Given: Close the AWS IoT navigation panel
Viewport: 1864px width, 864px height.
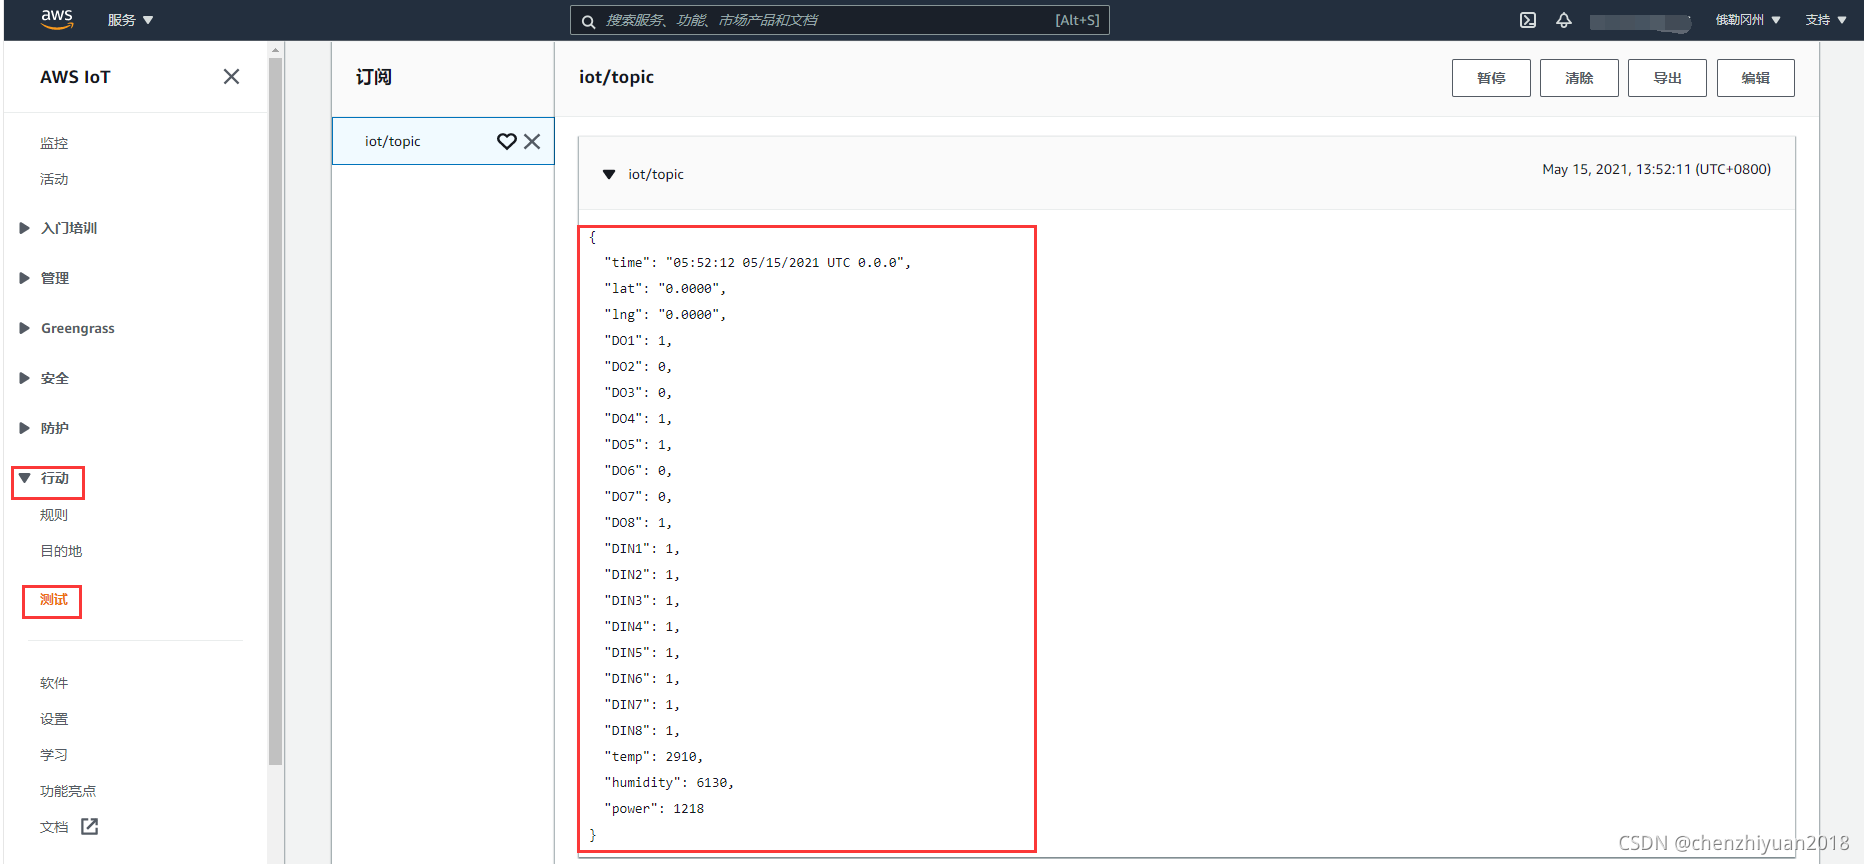Looking at the screenshot, I should pyautogui.click(x=231, y=77).
